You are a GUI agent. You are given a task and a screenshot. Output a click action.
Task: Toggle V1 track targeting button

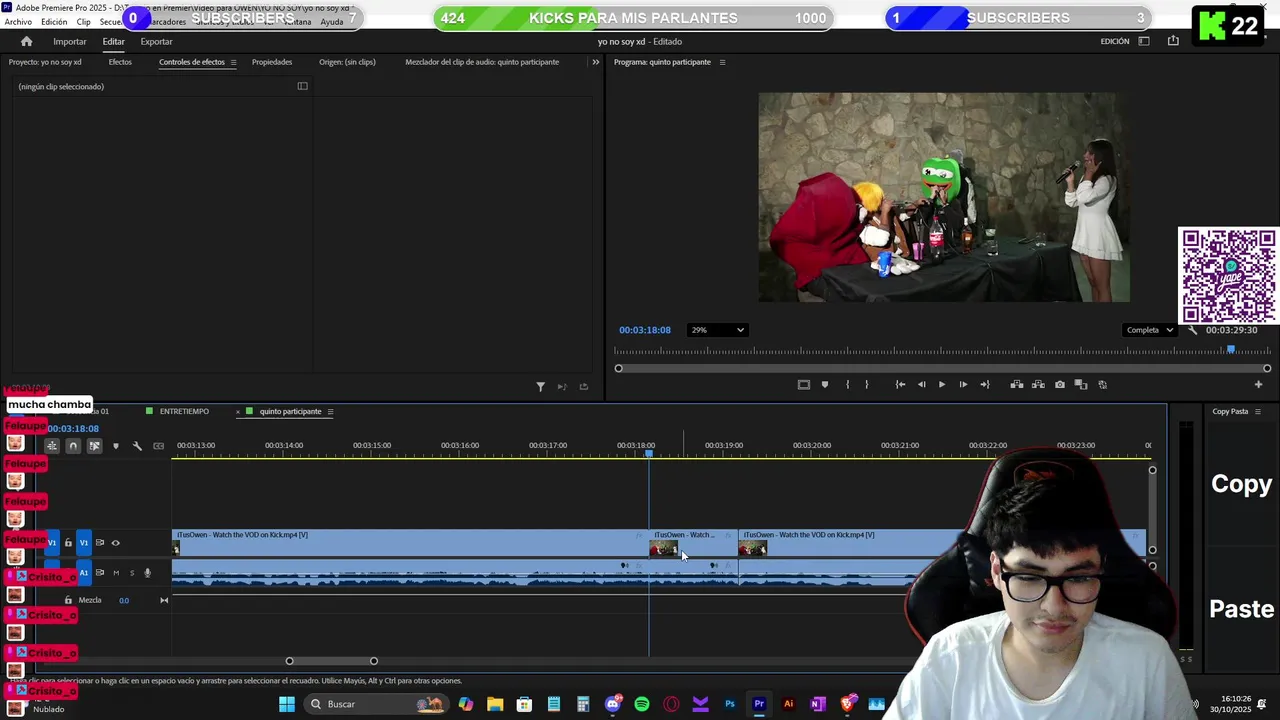pyautogui.click(x=84, y=543)
